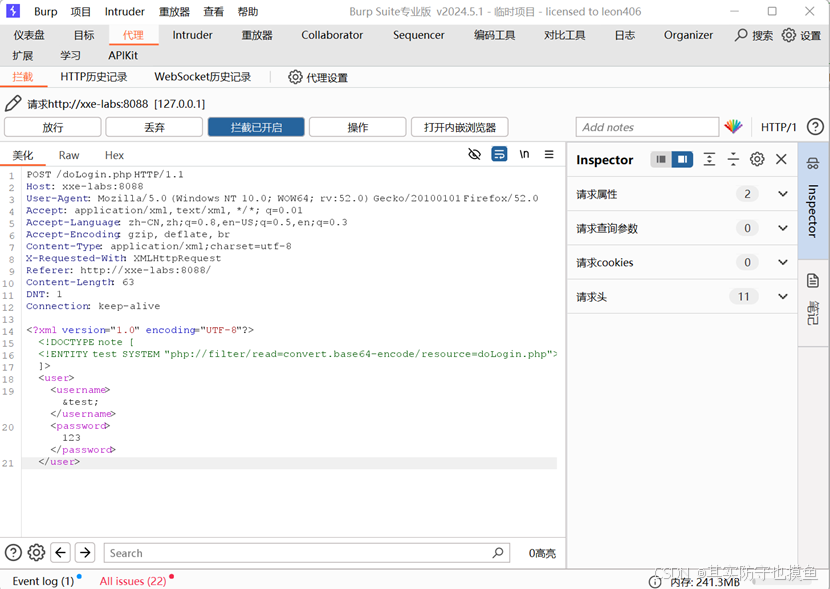The height and width of the screenshot is (589, 830).
Task: Toggle the \n show newlines button
Action: tap(524, 154)
